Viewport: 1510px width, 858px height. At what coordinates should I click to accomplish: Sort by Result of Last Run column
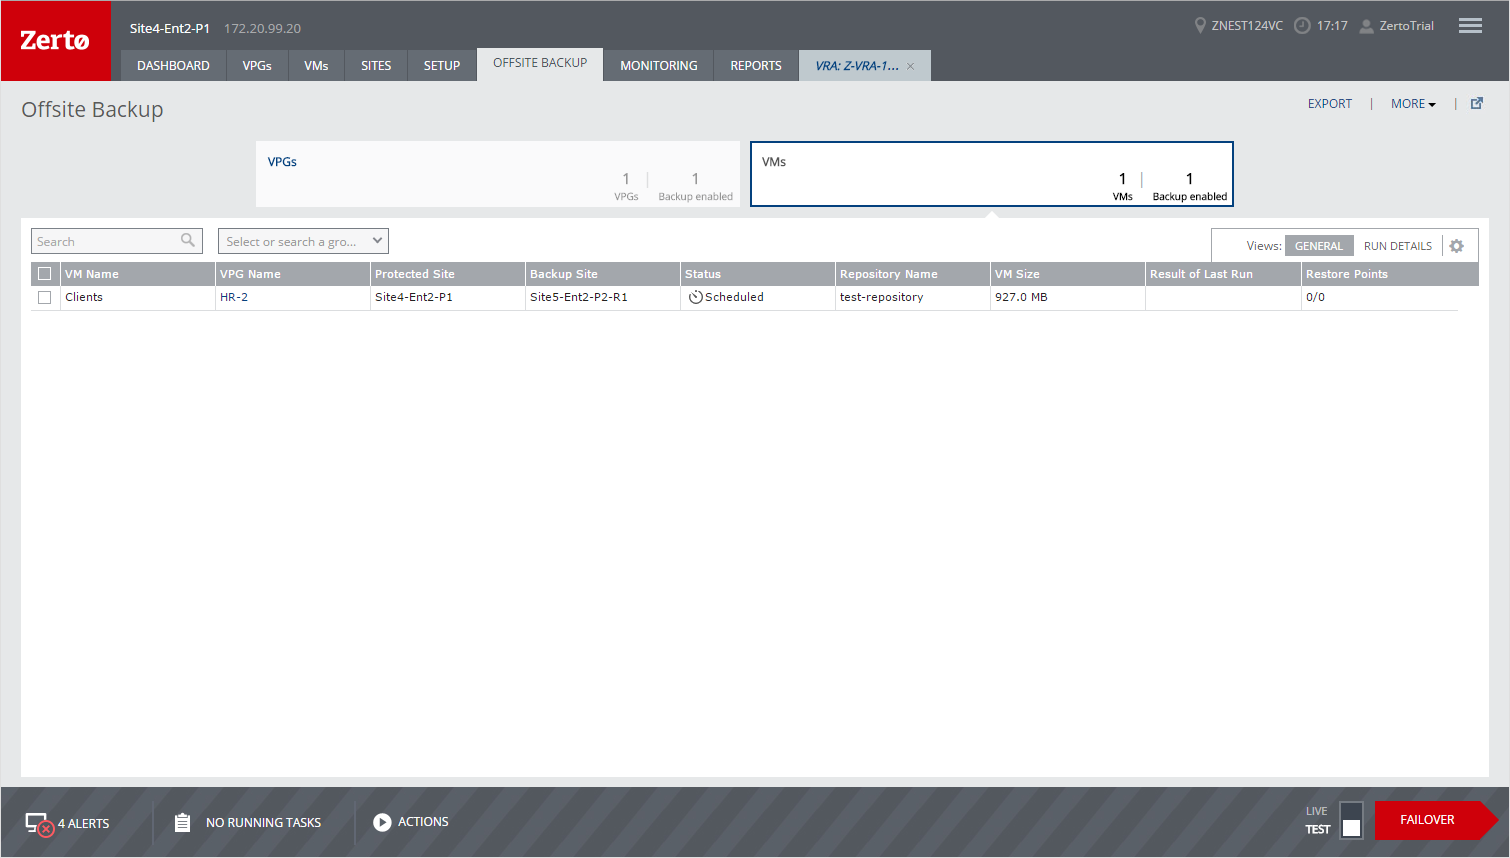(1223, 274)
